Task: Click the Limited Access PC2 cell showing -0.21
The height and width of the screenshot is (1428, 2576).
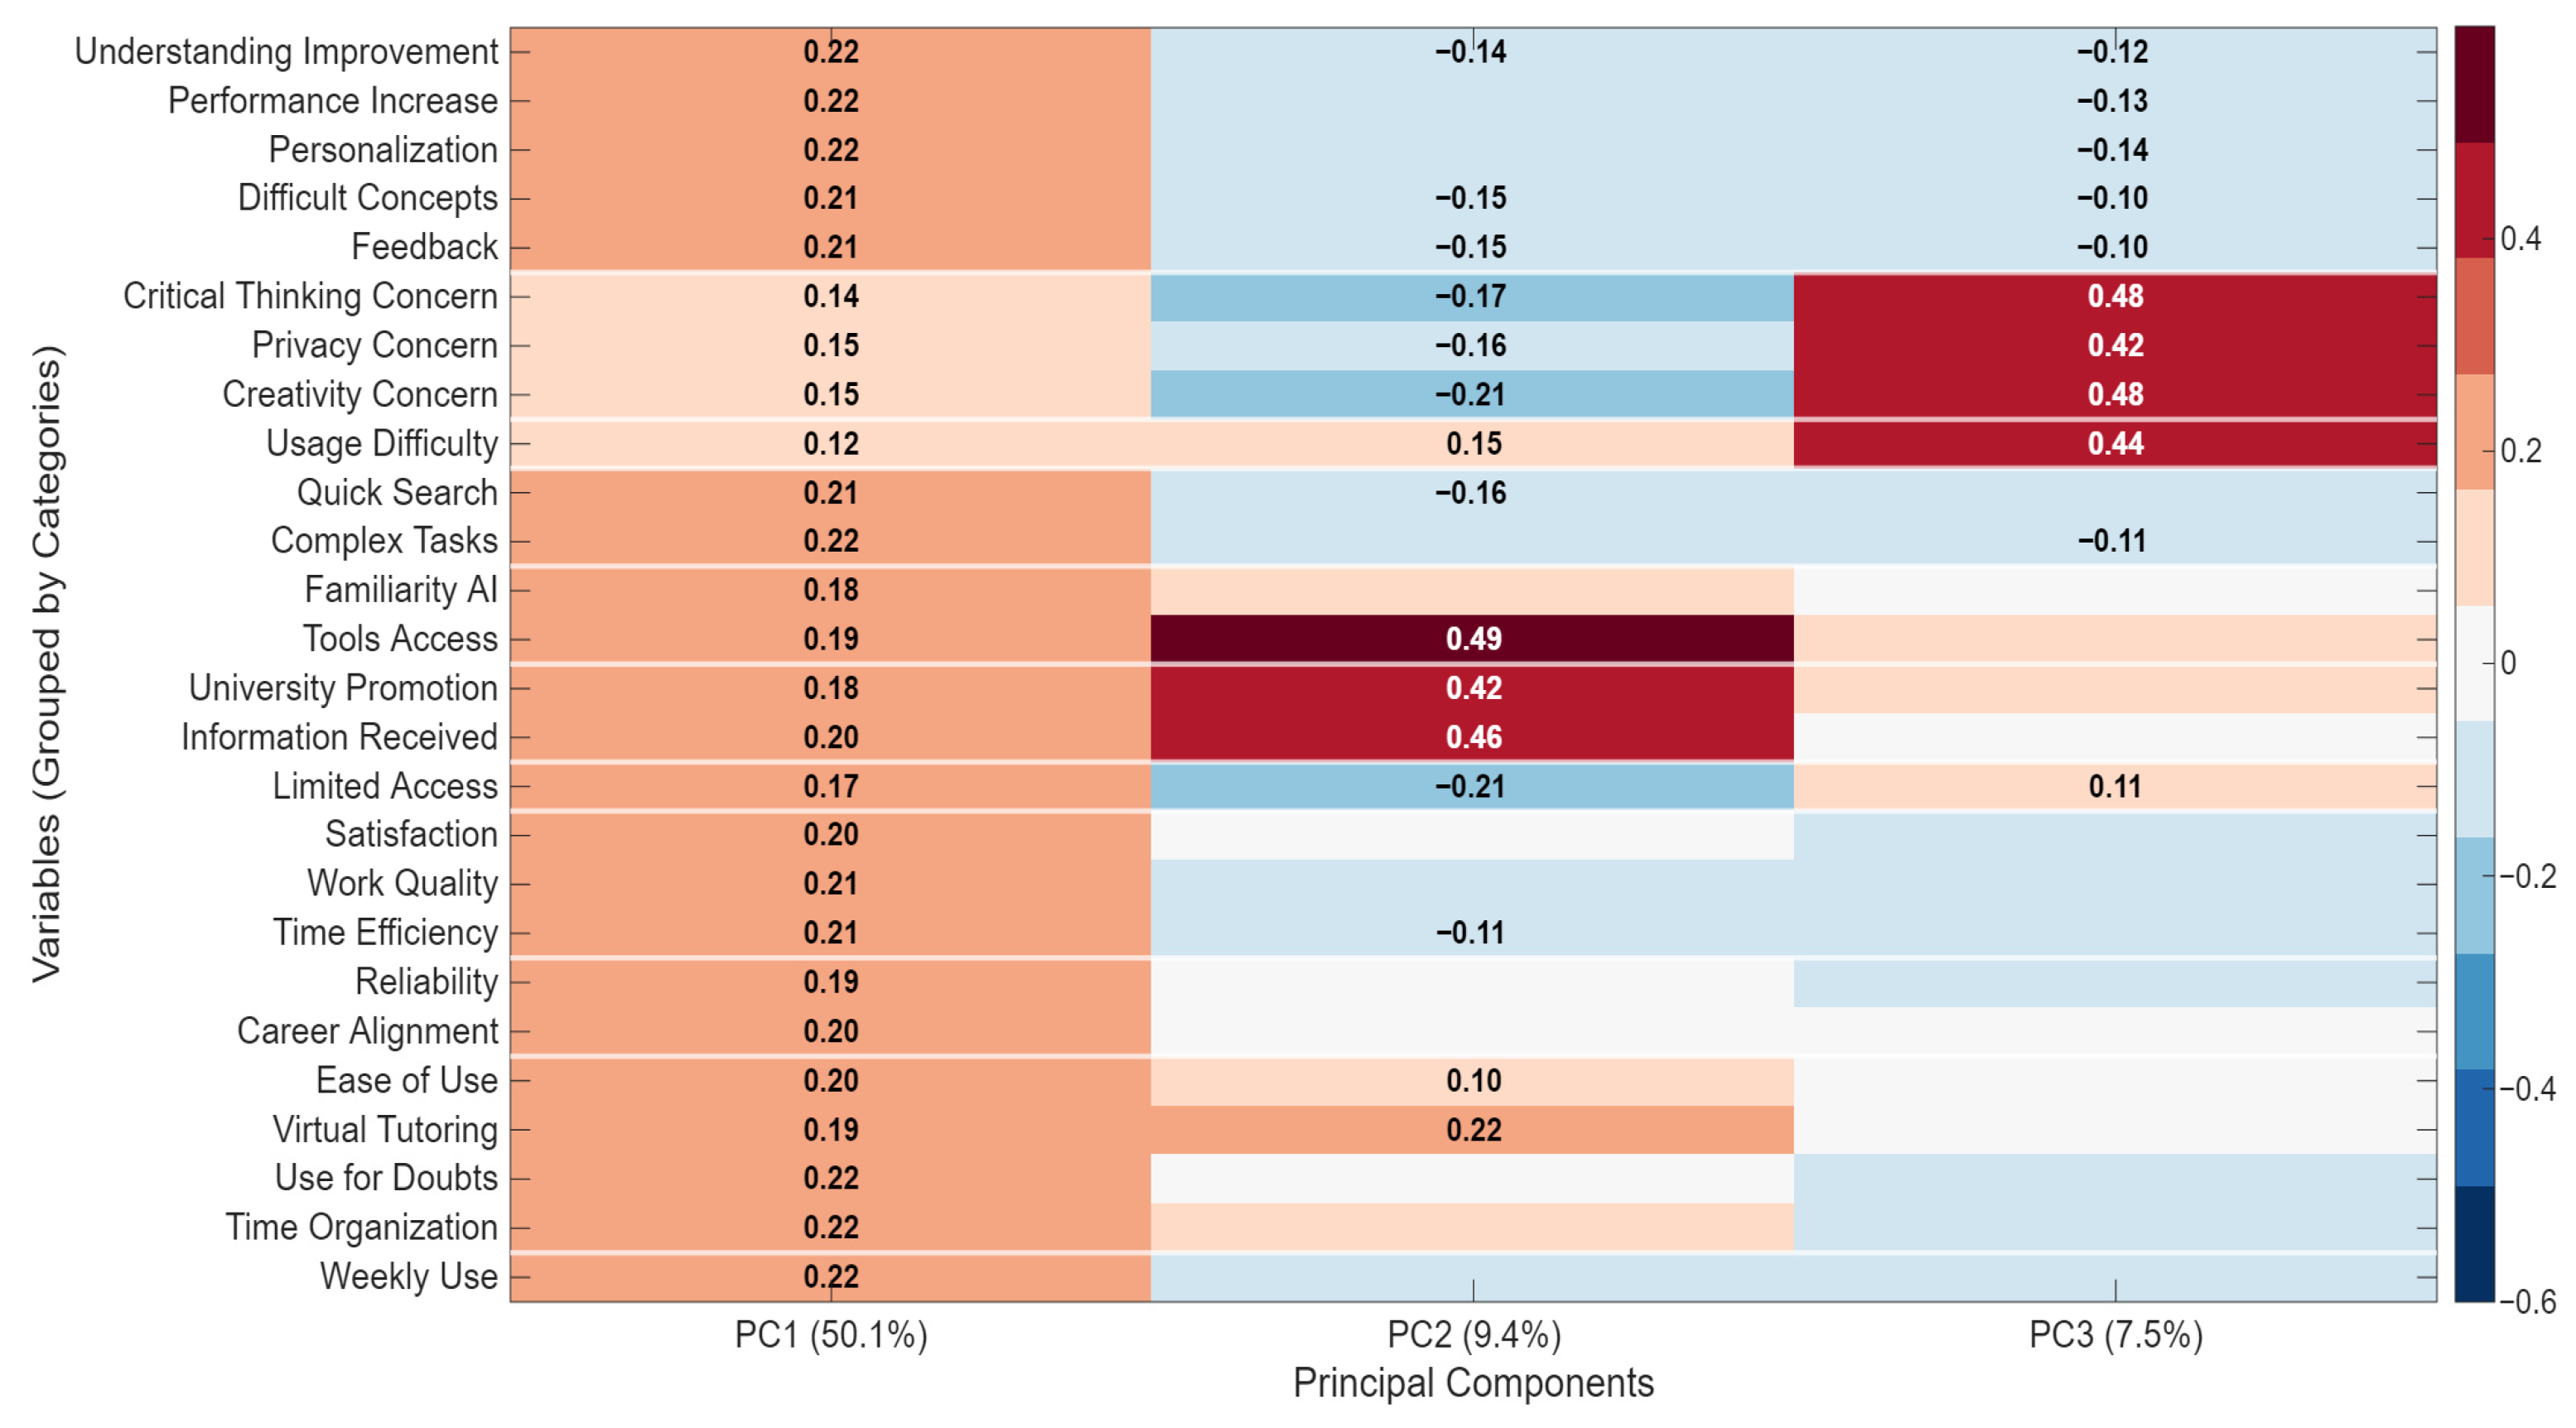Action: click(x=1472, y=786)
